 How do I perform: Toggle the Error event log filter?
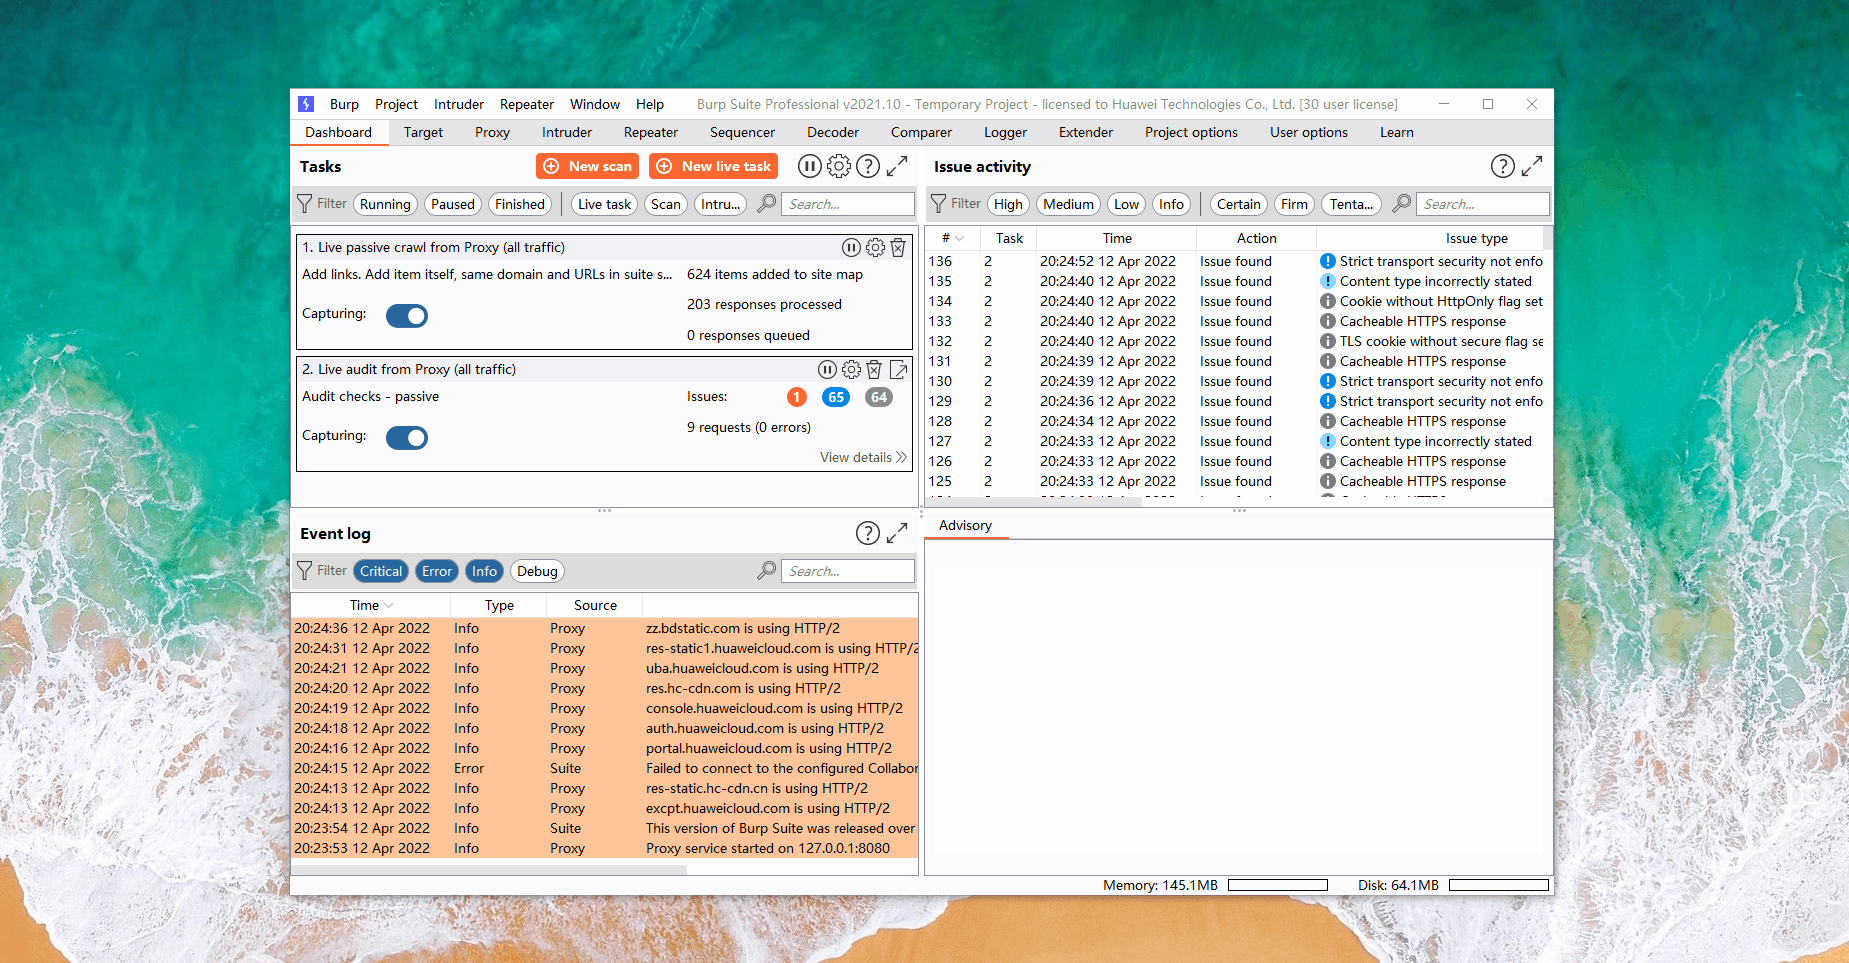(x=437, y=571)
